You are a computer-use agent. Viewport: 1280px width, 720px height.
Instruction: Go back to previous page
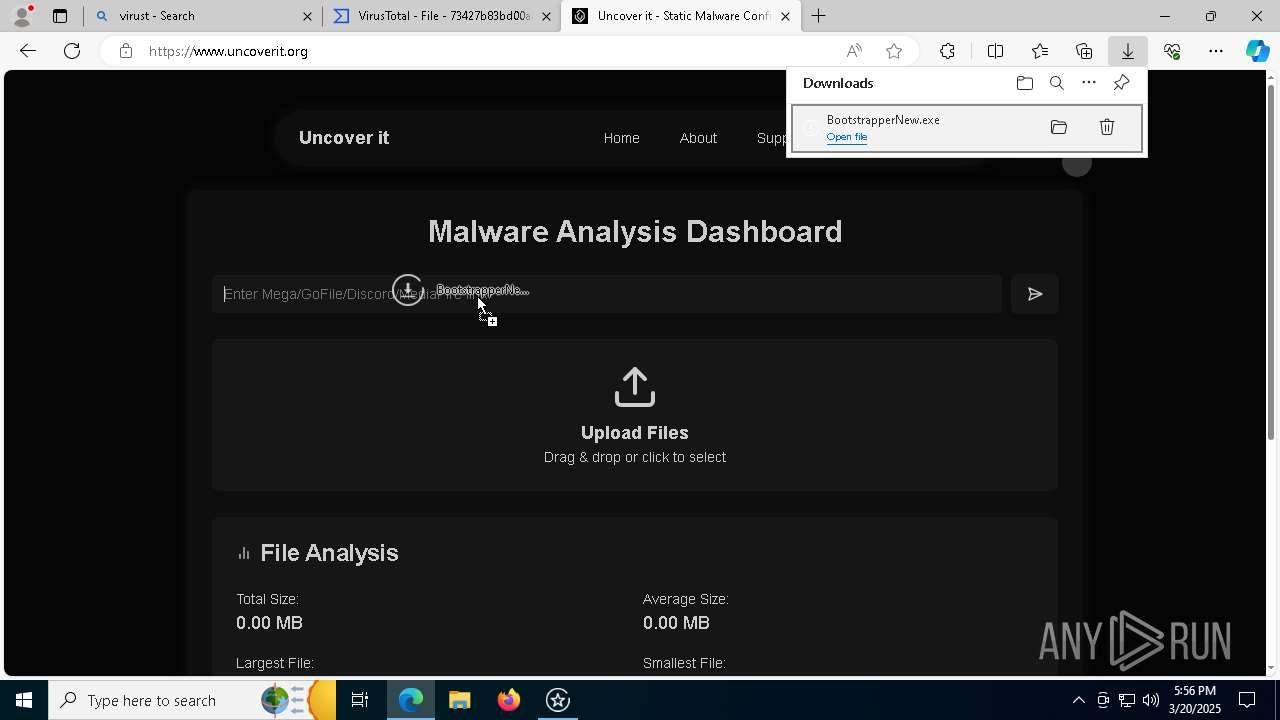(28, 51)
